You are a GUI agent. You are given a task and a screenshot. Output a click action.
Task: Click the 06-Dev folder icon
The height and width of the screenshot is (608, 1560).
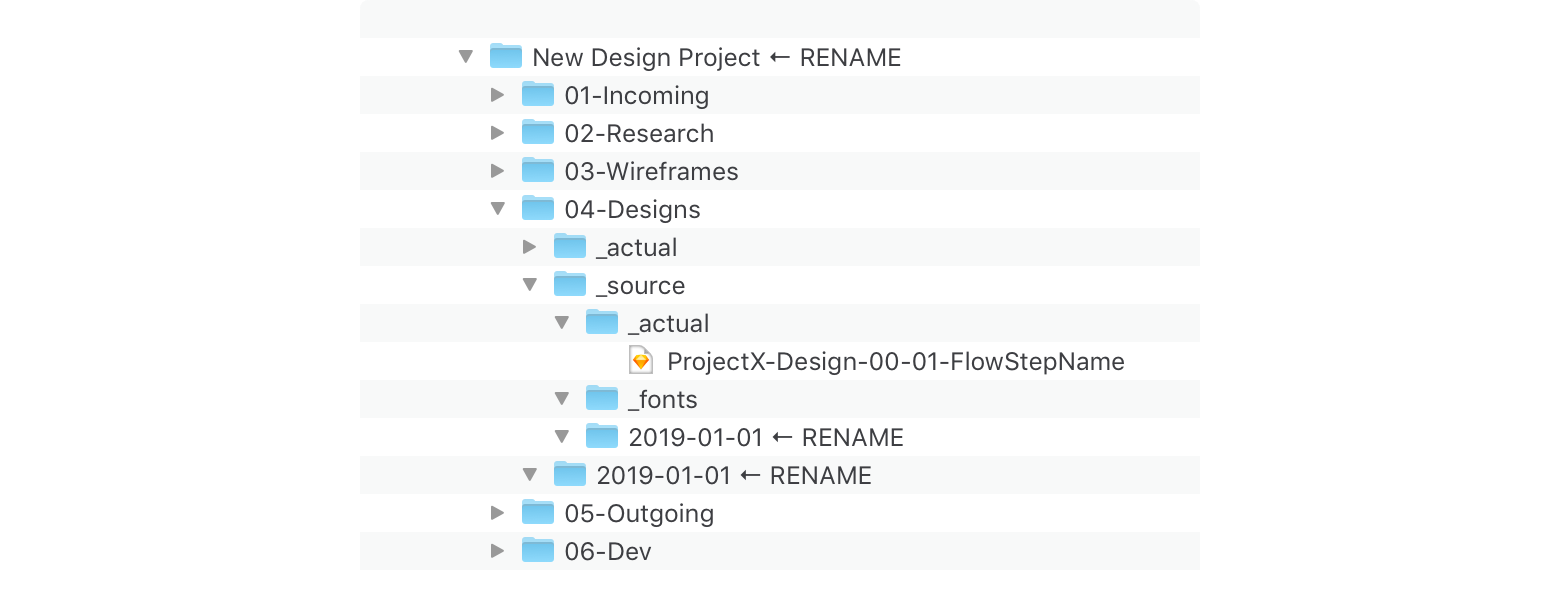pyautogui.click(x=538, y=551)
